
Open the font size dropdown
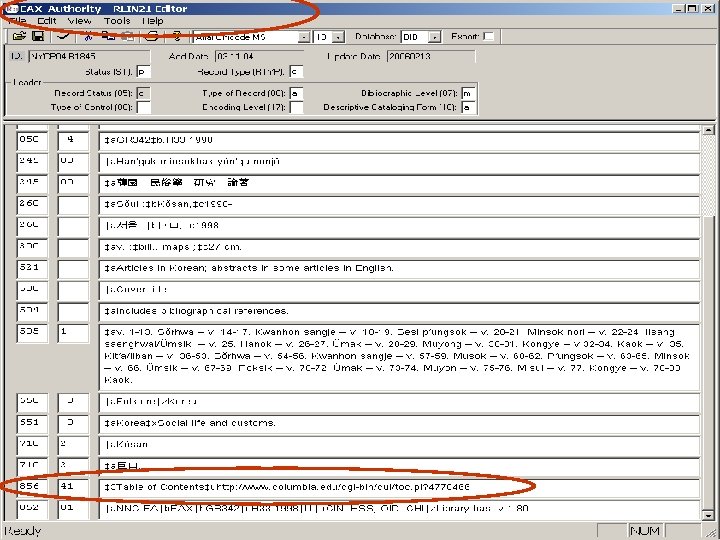point(338,37)
